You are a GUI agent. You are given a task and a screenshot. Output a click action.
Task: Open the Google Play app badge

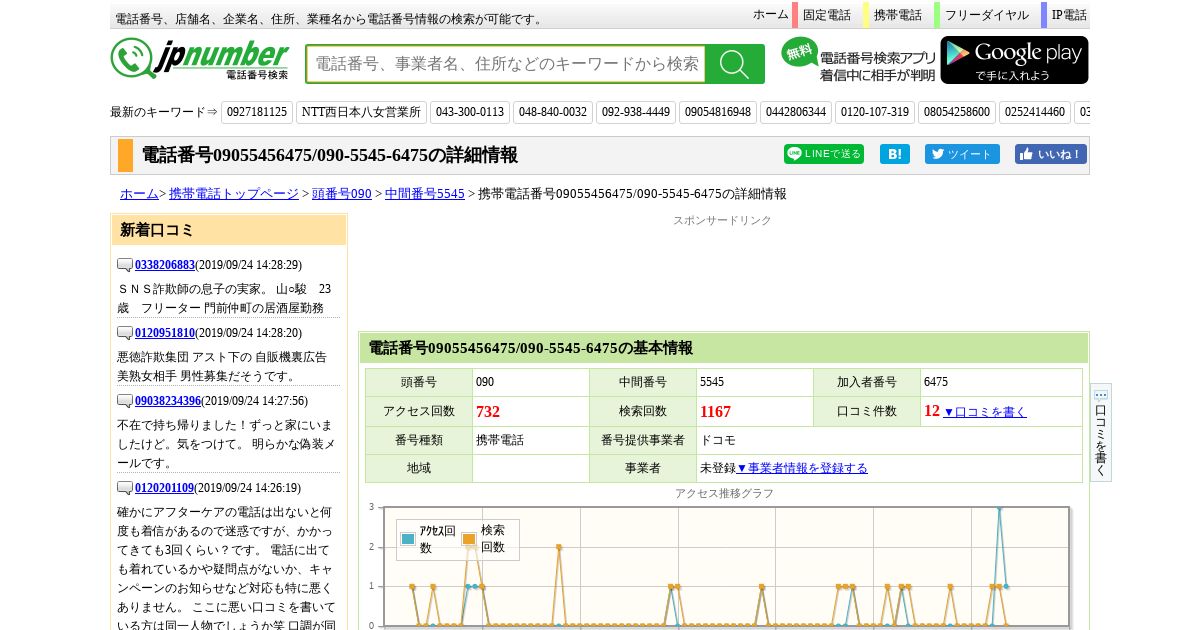pyautogui.click(x=1014, y=60)
